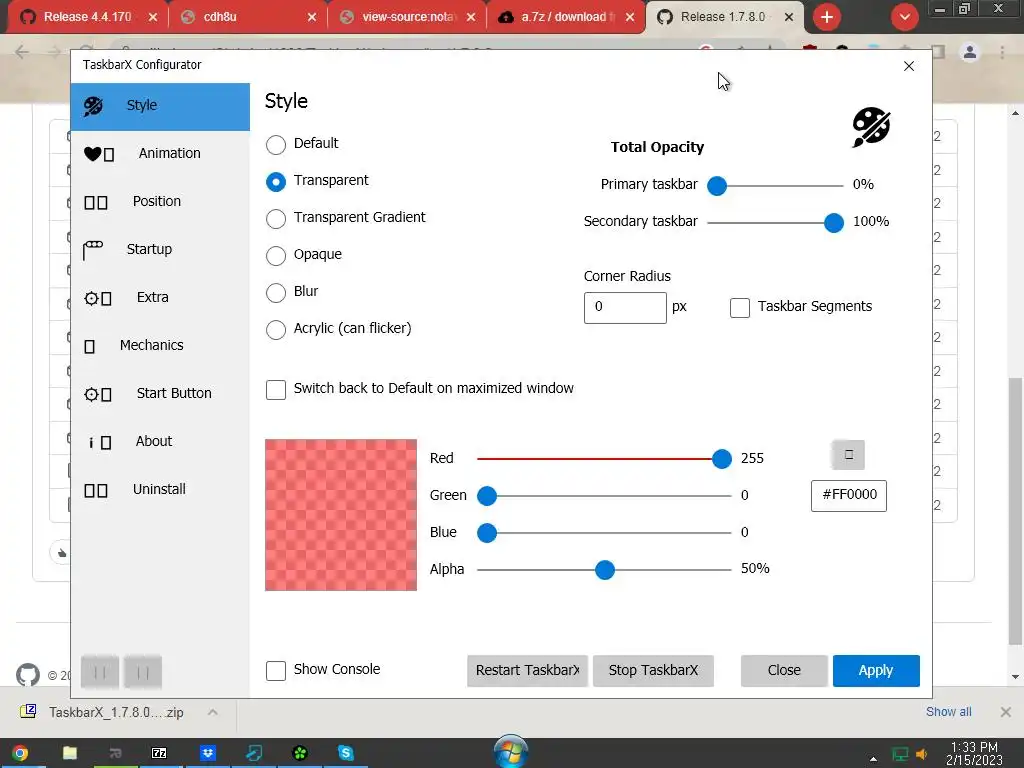This screenshot has height=768, width=1024.
Task: Choose Transparent Gradient style
Action: click(x=276, y=219)
